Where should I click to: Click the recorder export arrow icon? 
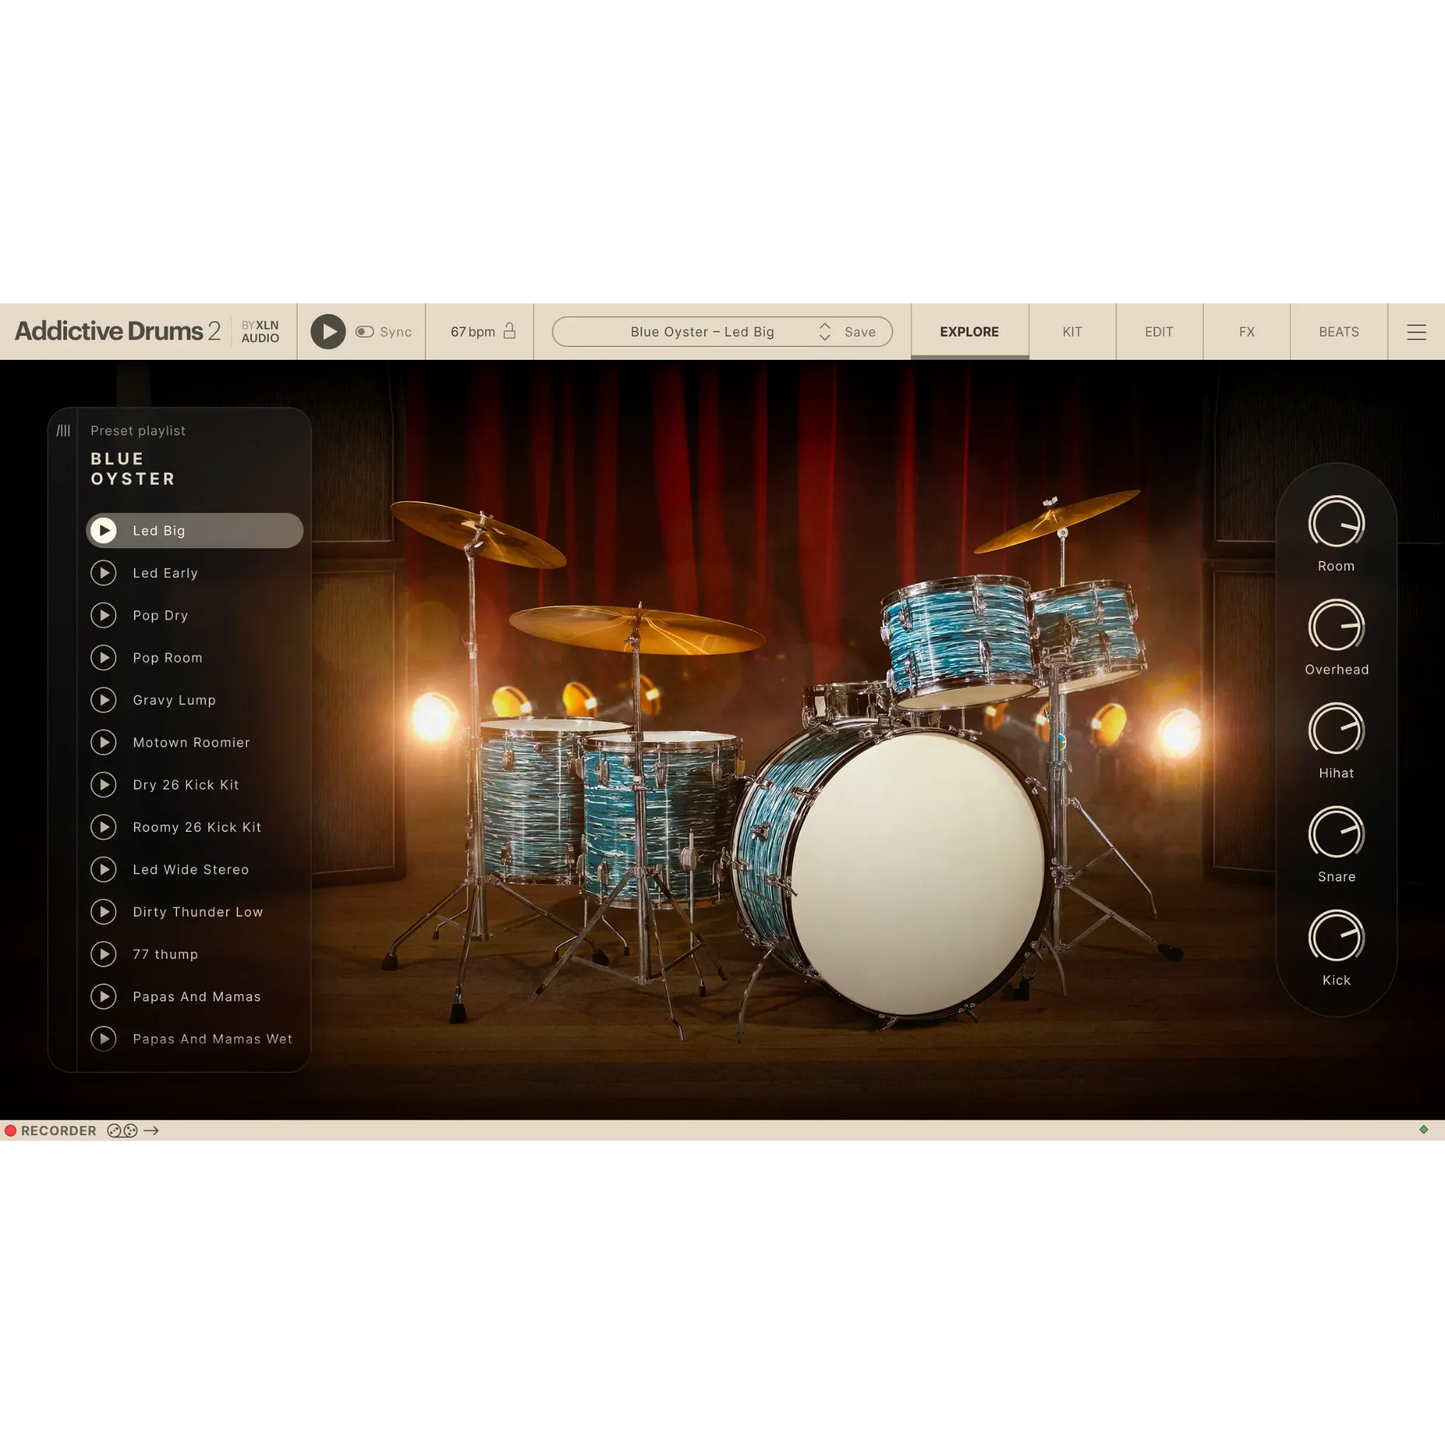(151, 1131)
